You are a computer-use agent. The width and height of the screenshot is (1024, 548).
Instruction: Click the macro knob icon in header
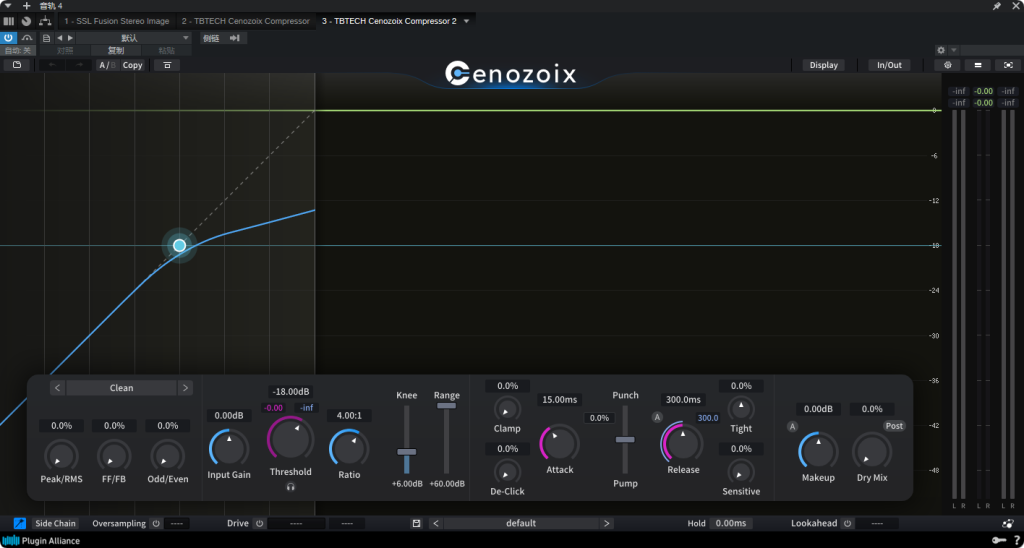[26, 21]
